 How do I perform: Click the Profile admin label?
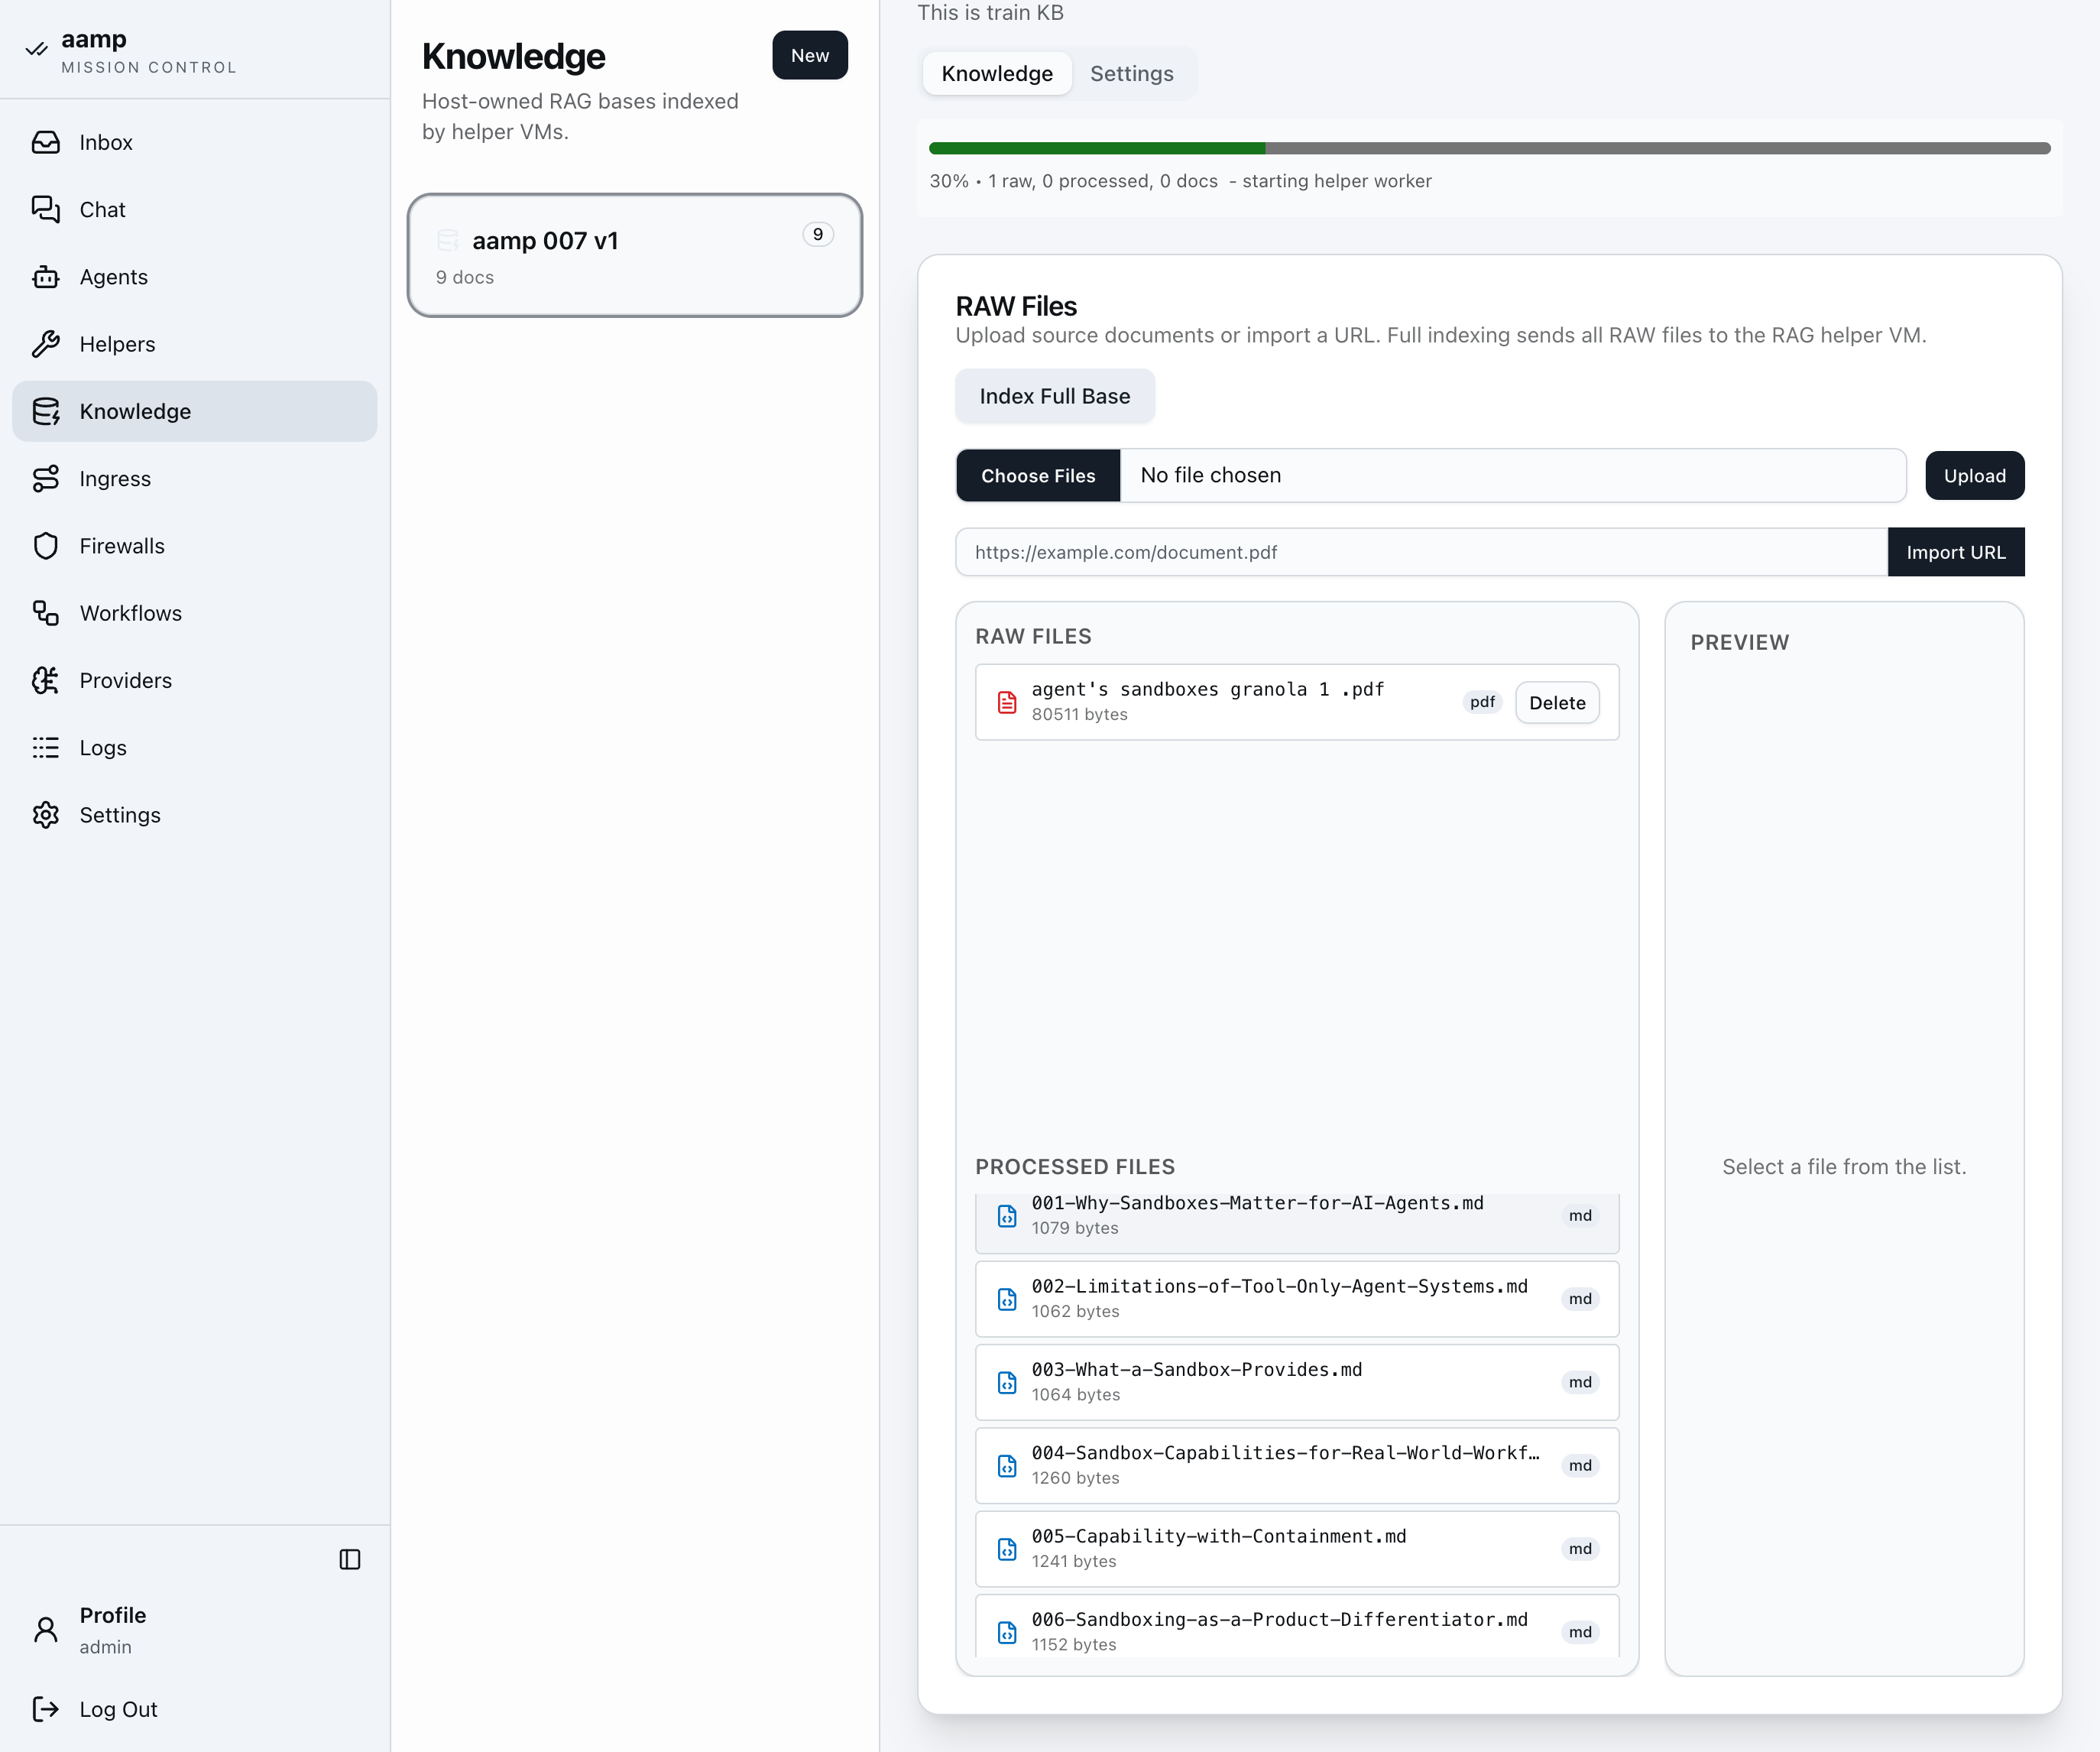pos(113,1630)
